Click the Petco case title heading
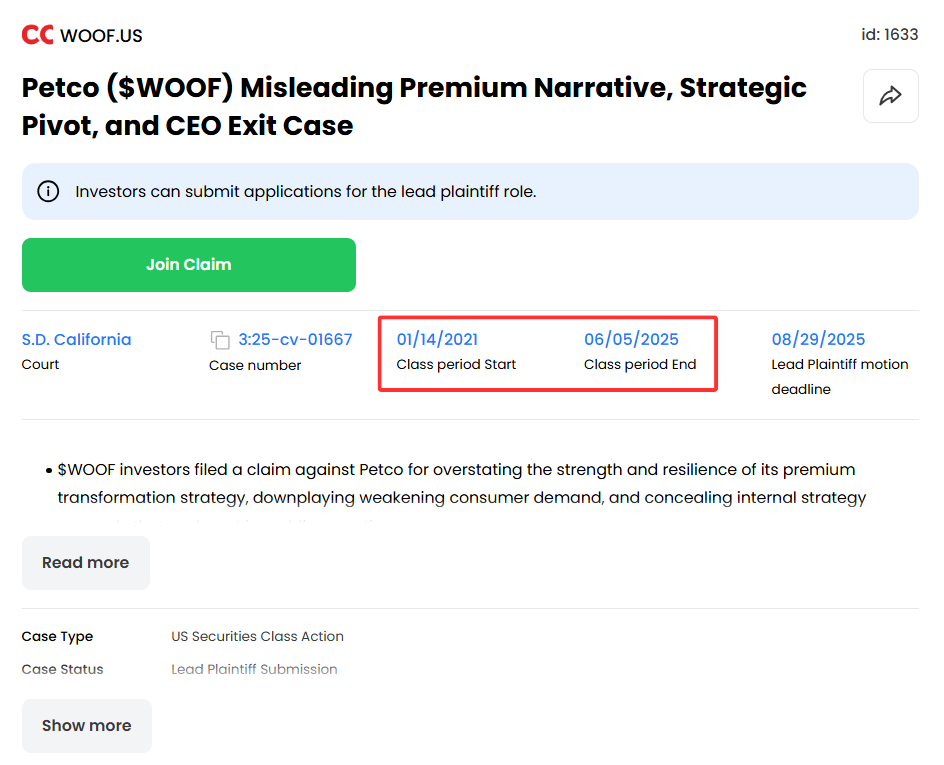Viewport: 944px width, 765px height. click(414, 107)
